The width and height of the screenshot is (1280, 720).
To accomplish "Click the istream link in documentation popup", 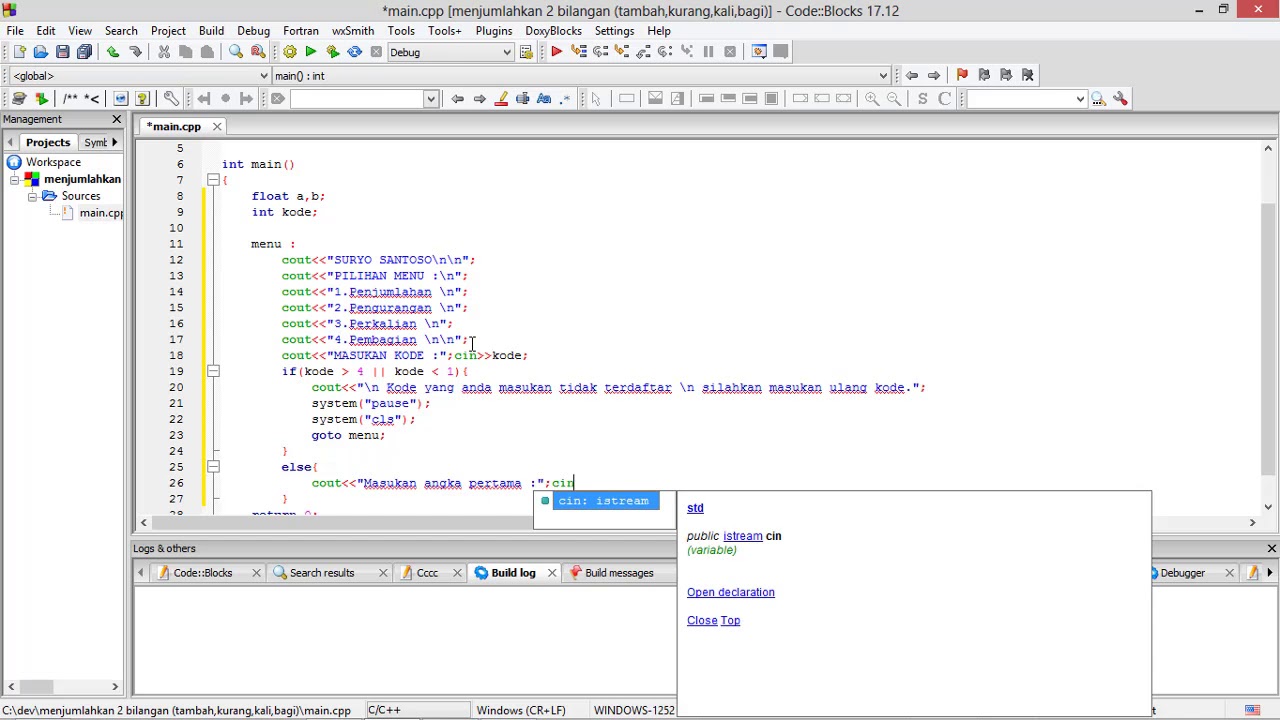I will (743, 536).
